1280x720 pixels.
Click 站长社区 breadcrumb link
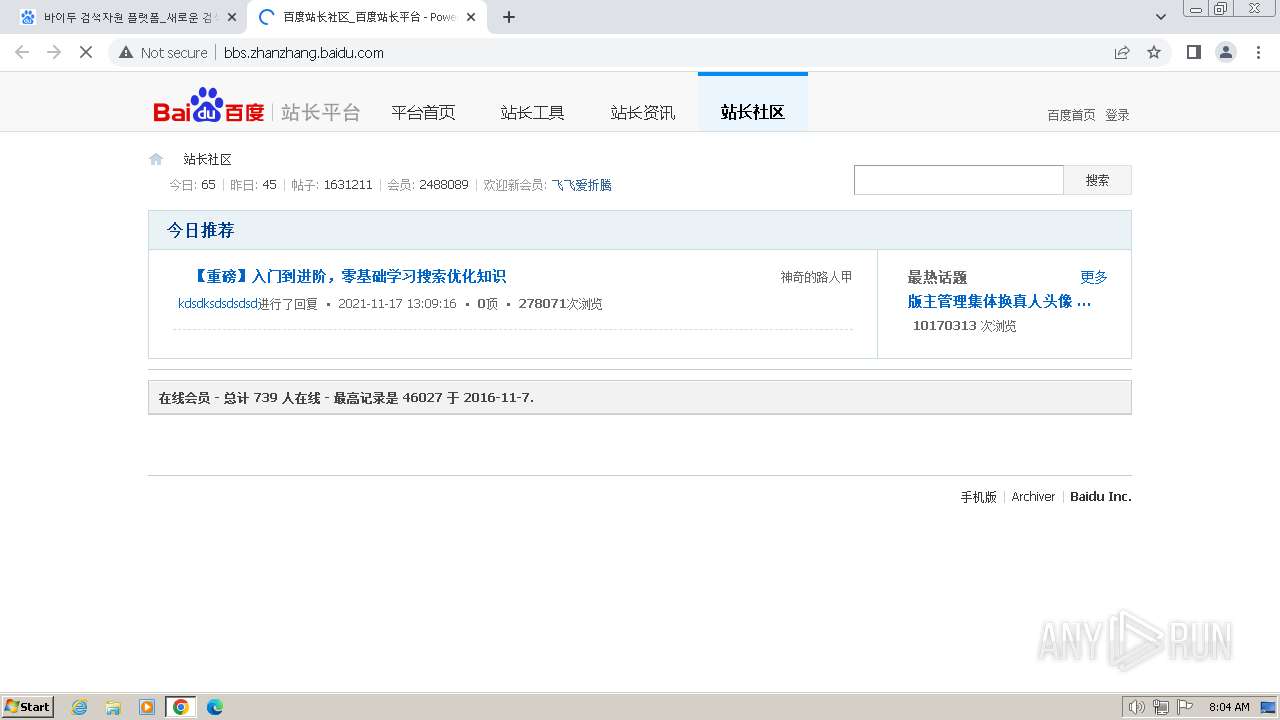click(x=207, y=159)
